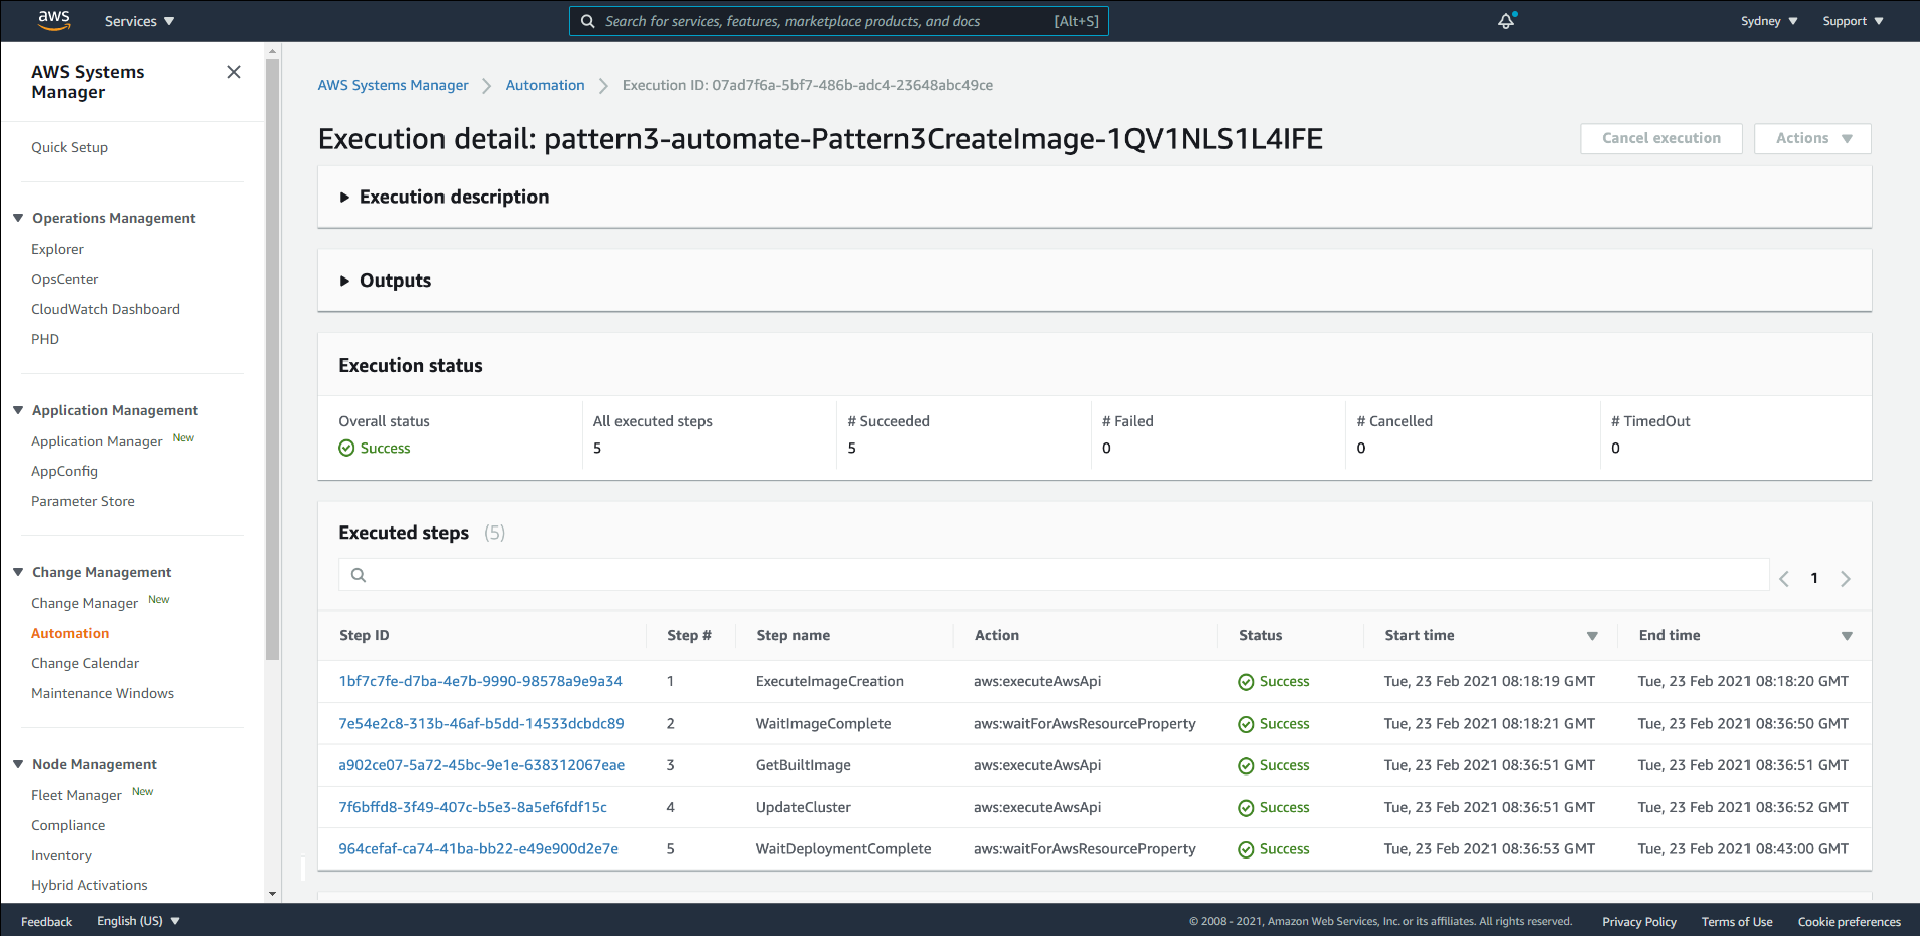Viewport: 1920px width, 936px height.
Task: Click the WaitImageComplete step name cell
Action: (x=823, y=723)
